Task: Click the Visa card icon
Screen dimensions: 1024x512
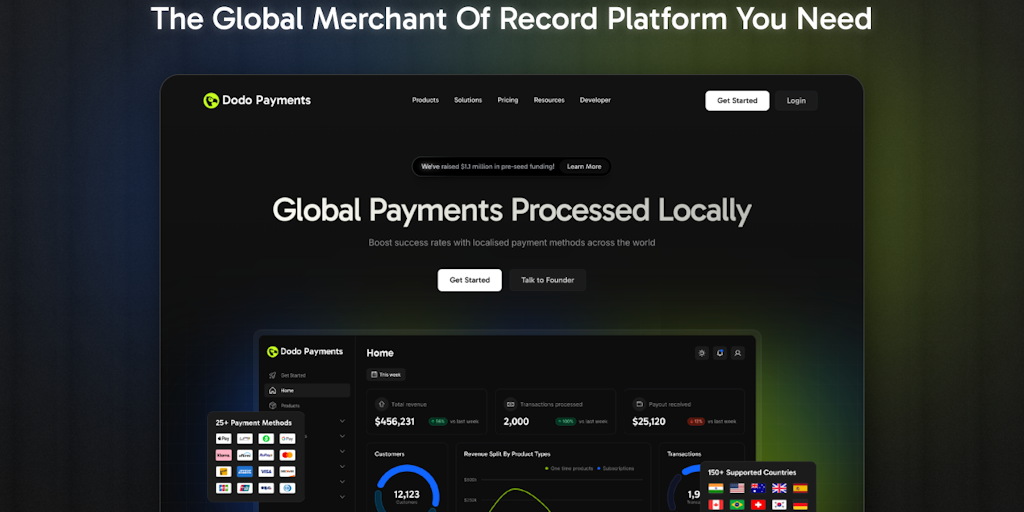Action: coord(266,471)
